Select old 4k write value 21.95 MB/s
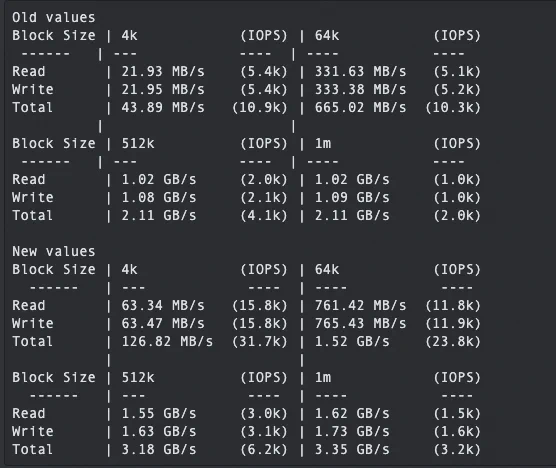 pos(163,89)
